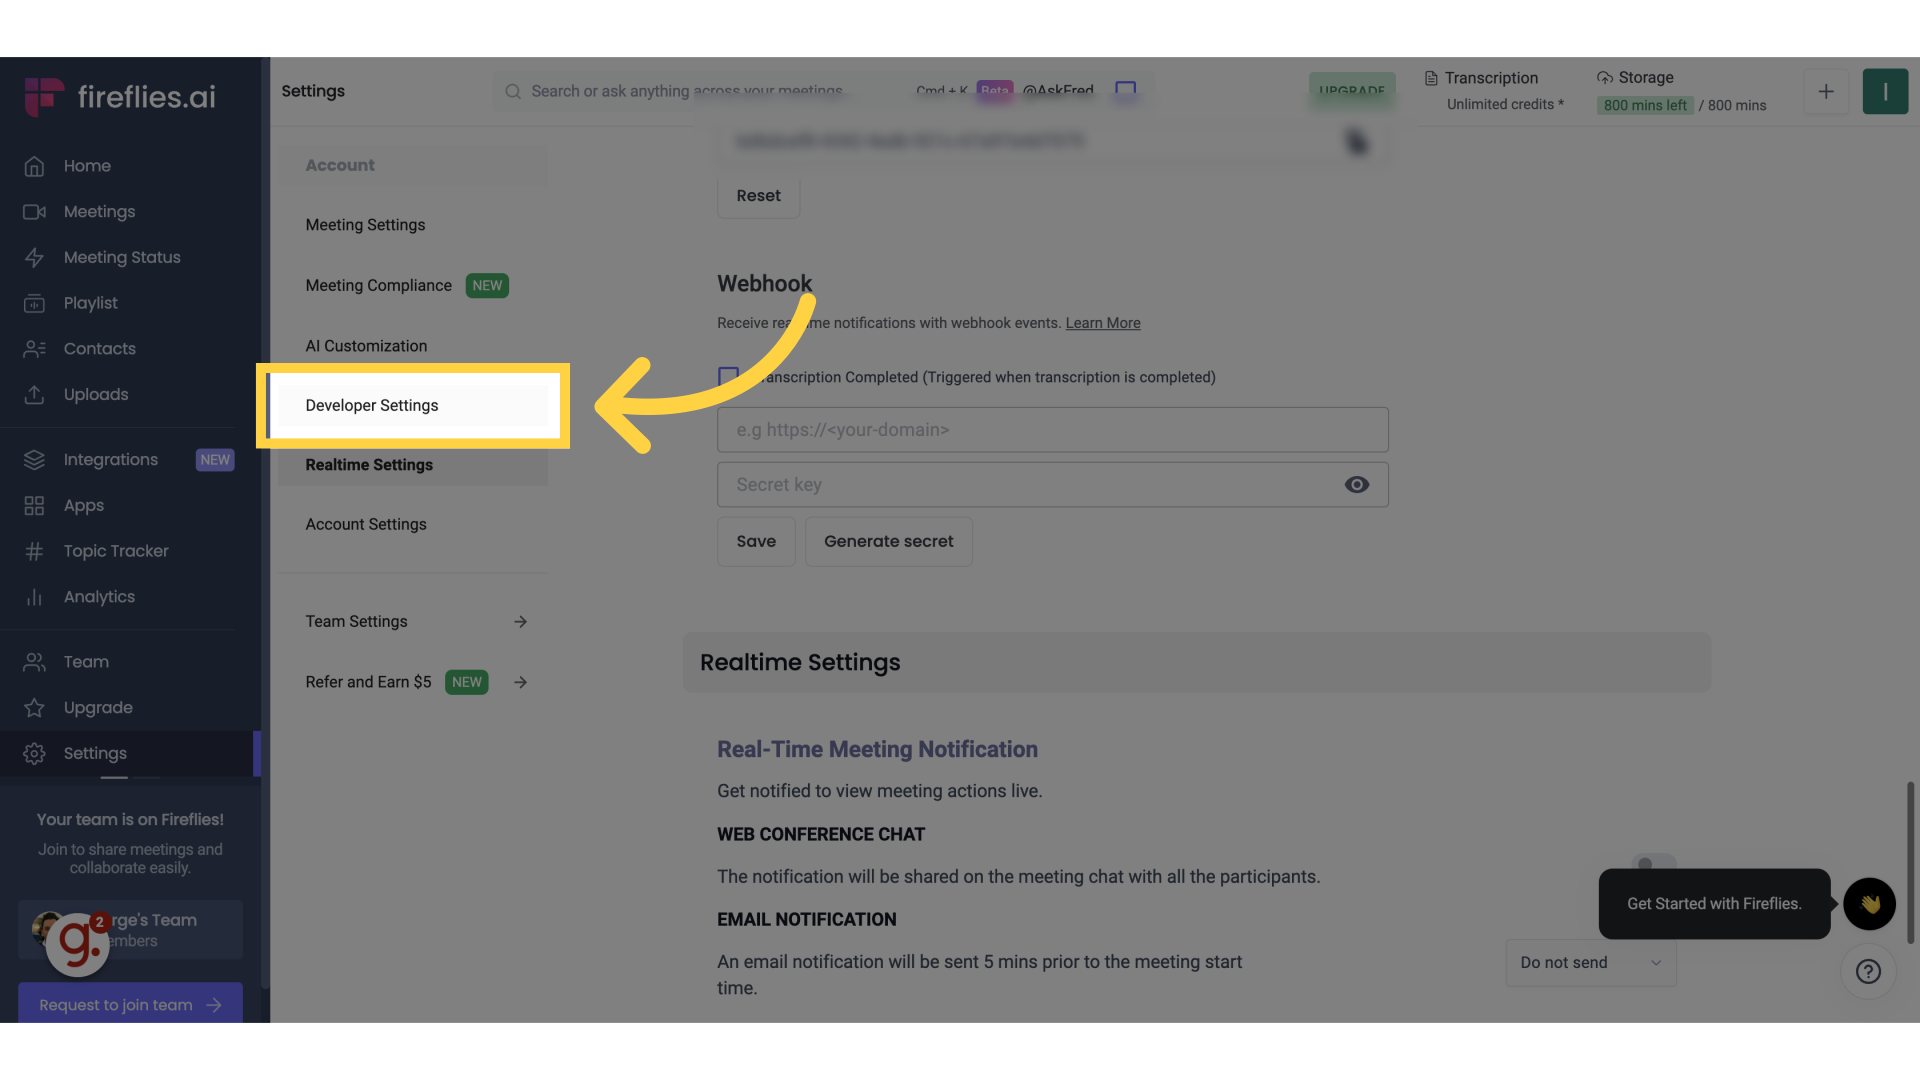
Task: Open the AI Customization tab
Action: coord(366,345)
